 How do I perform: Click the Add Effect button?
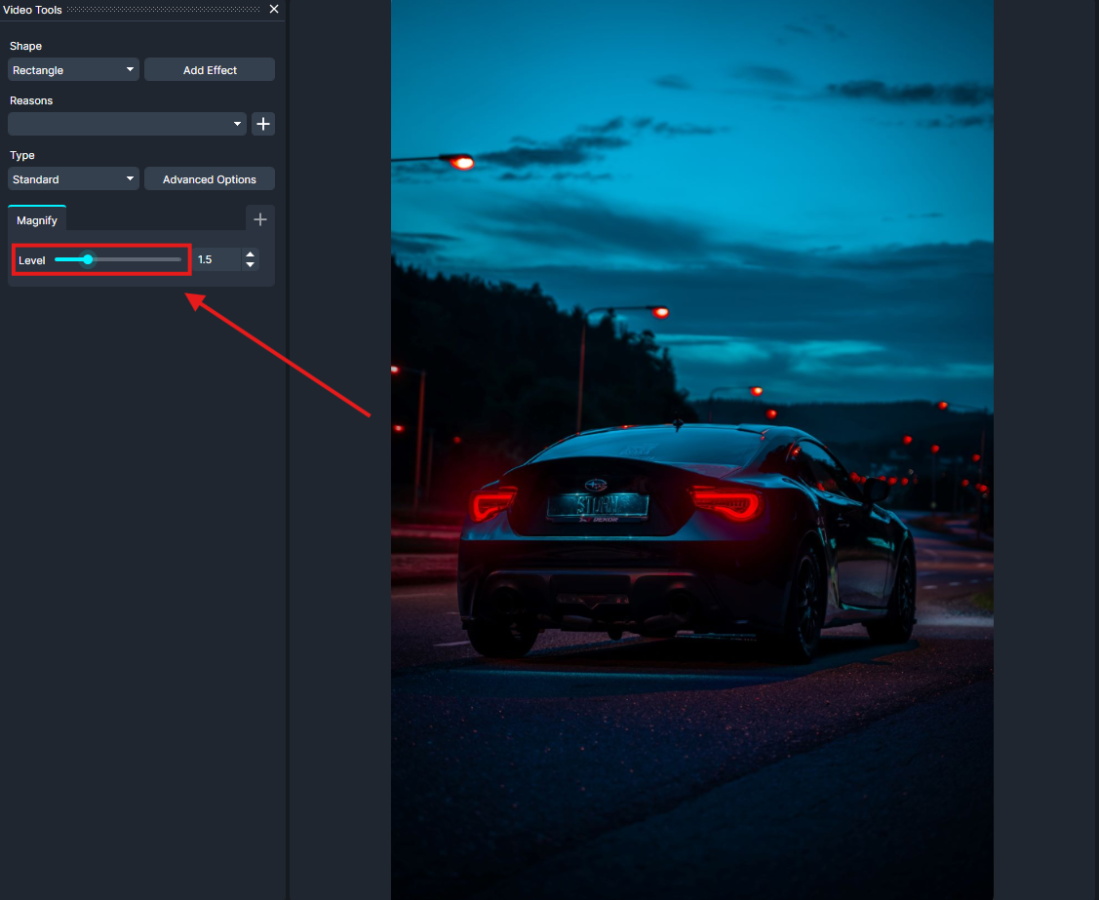209,70
